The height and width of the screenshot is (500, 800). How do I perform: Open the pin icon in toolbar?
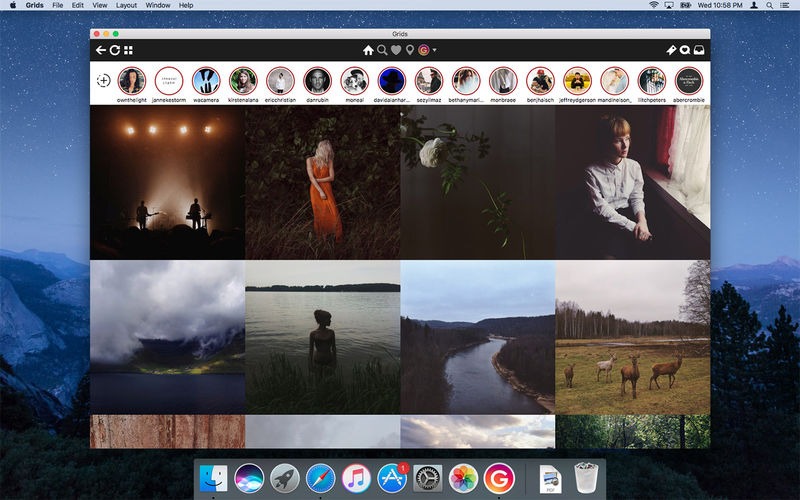[671, 50]
